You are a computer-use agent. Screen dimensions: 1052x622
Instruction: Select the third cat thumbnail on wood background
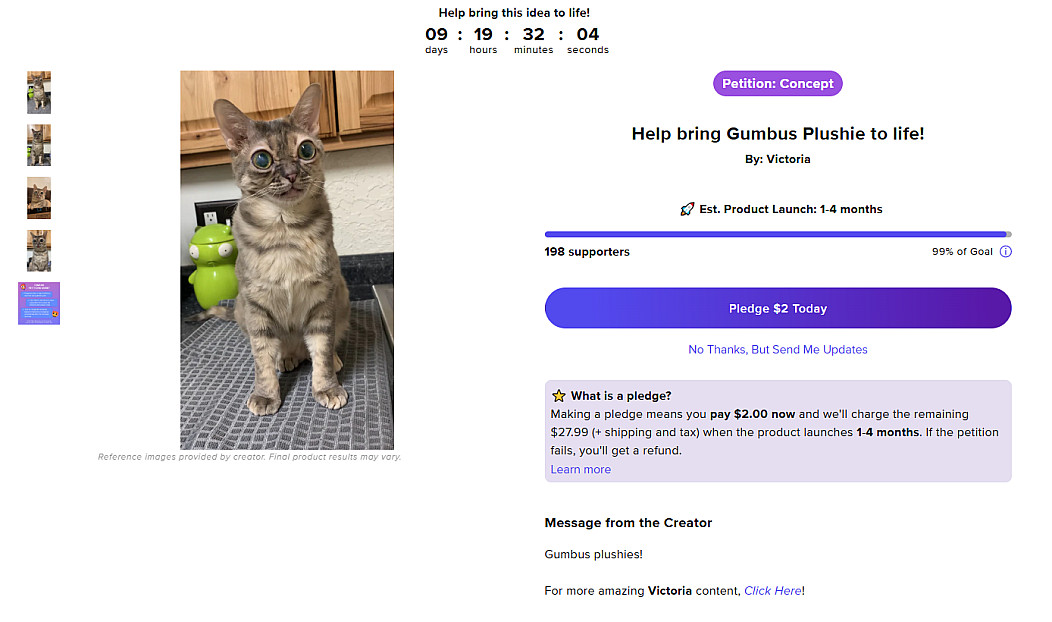pos(39,198)
